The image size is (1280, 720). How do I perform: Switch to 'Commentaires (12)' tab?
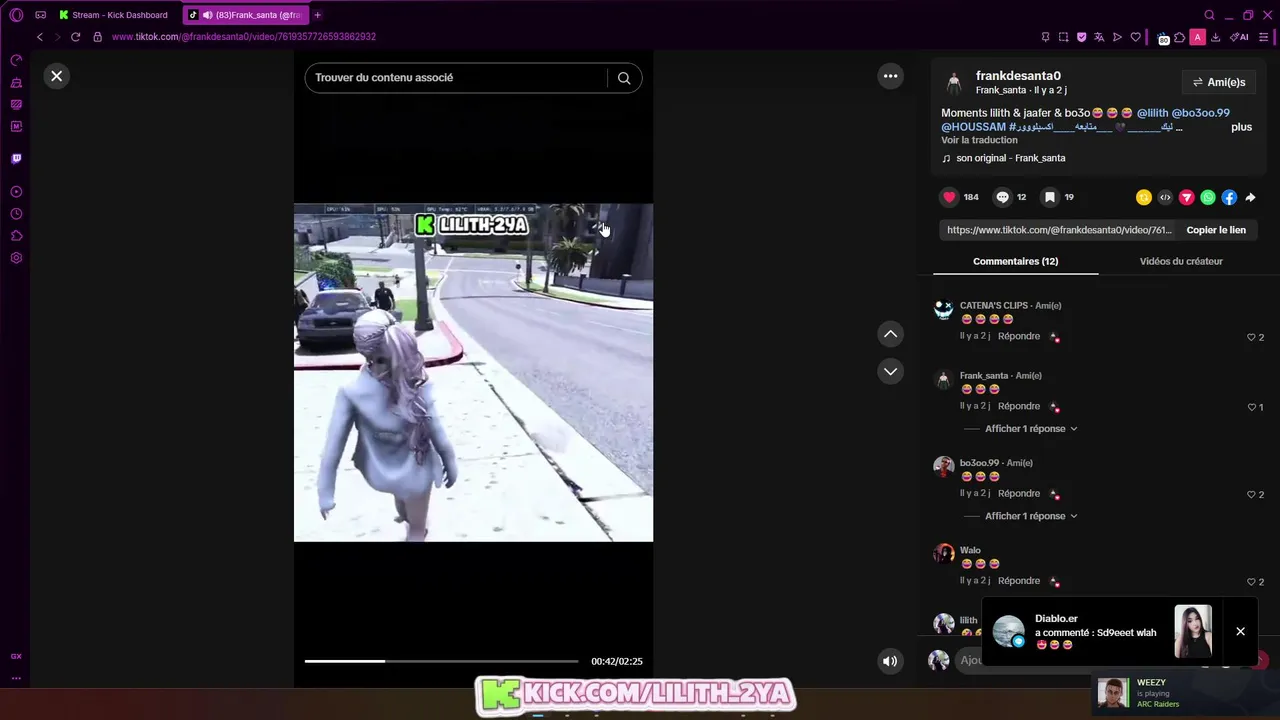pos(1015,261)
